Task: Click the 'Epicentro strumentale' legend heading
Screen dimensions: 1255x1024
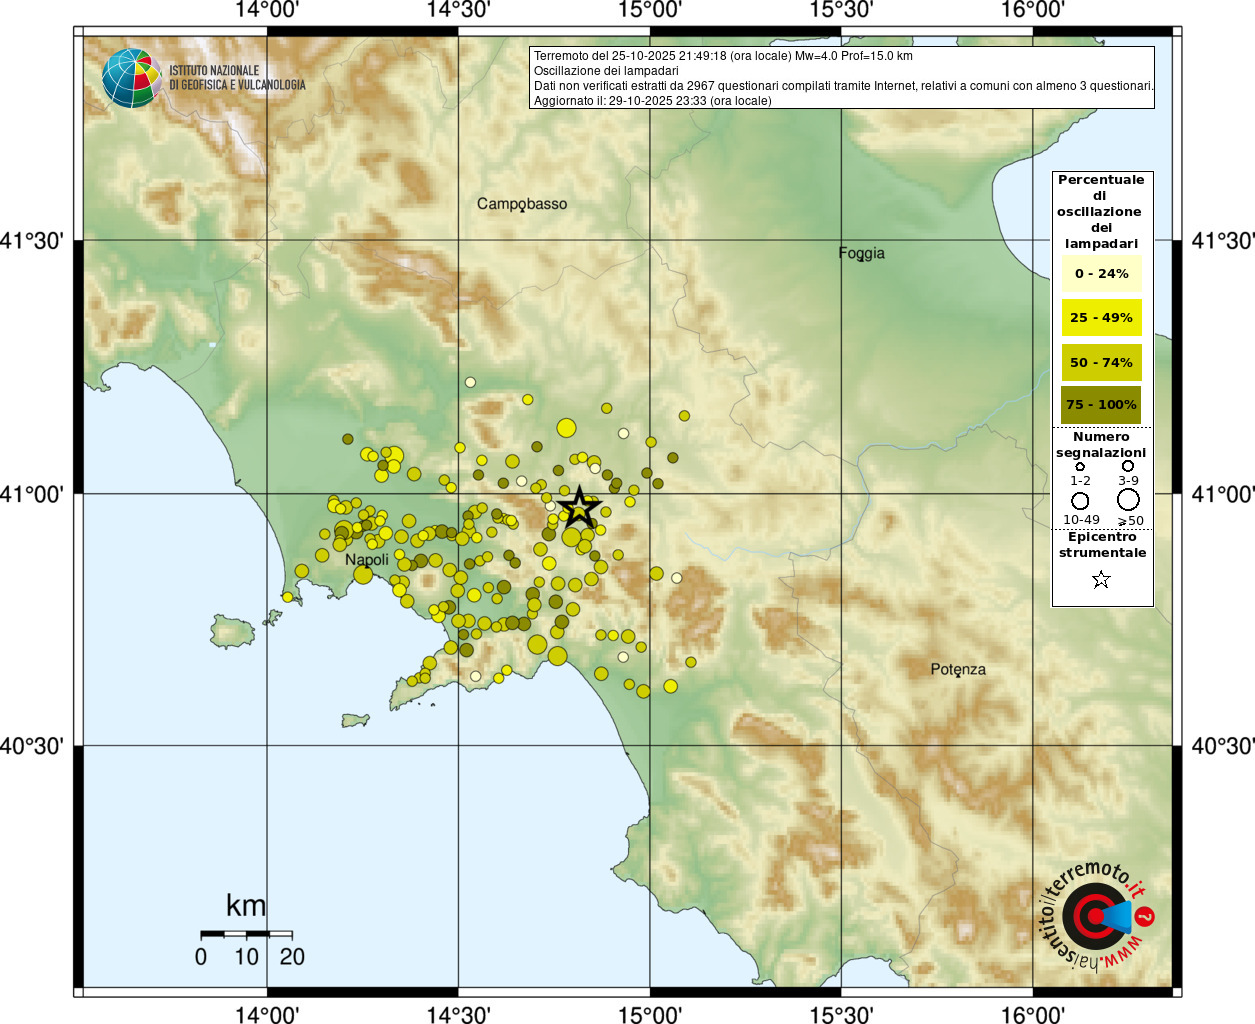Action: point(1102,545)
